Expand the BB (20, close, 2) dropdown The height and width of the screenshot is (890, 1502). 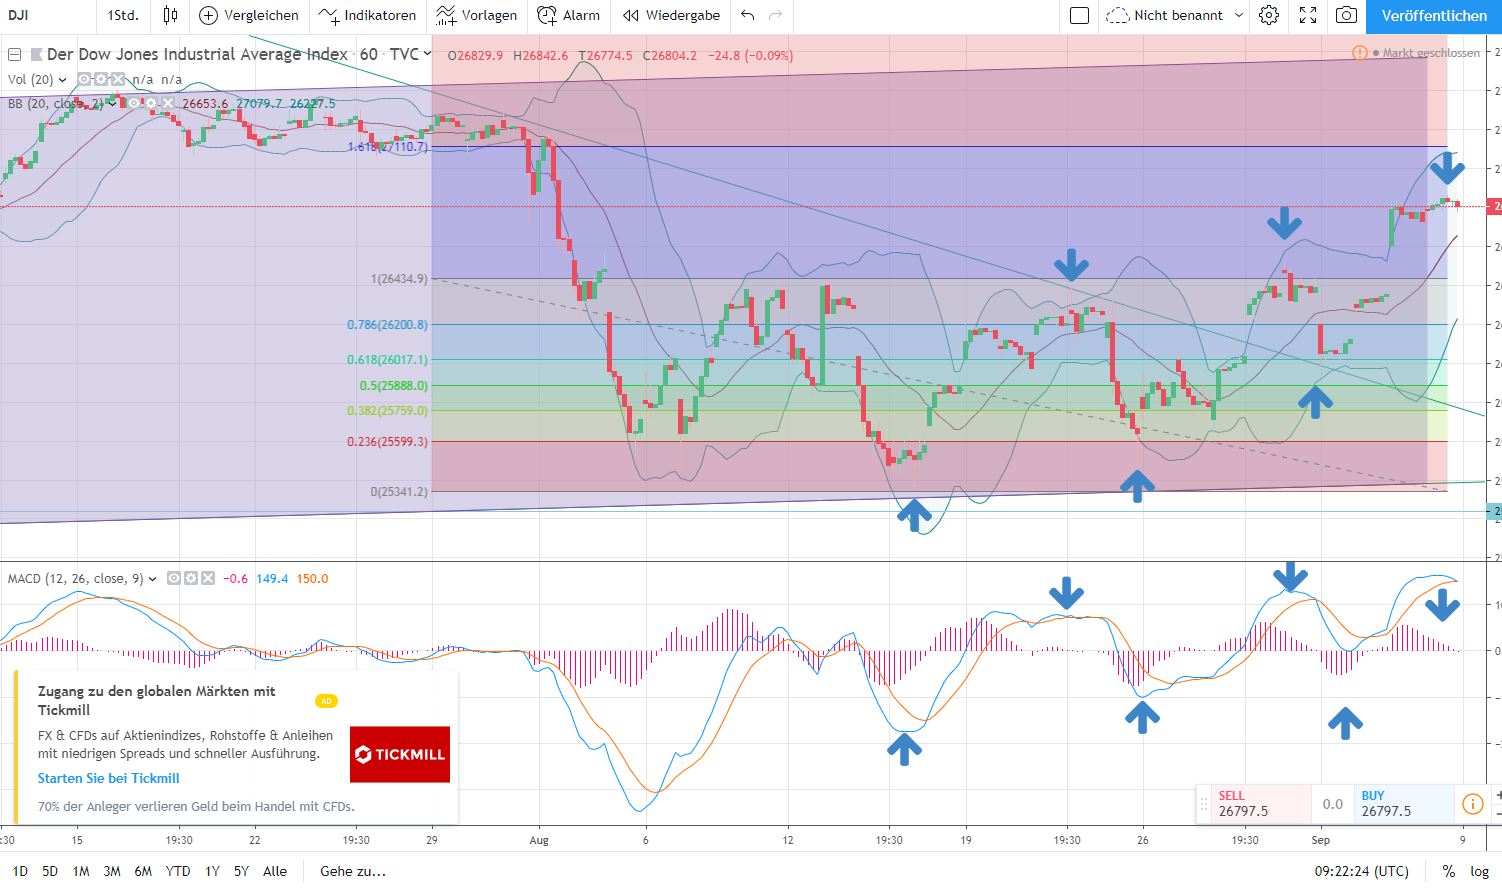(x=113, y=103)
